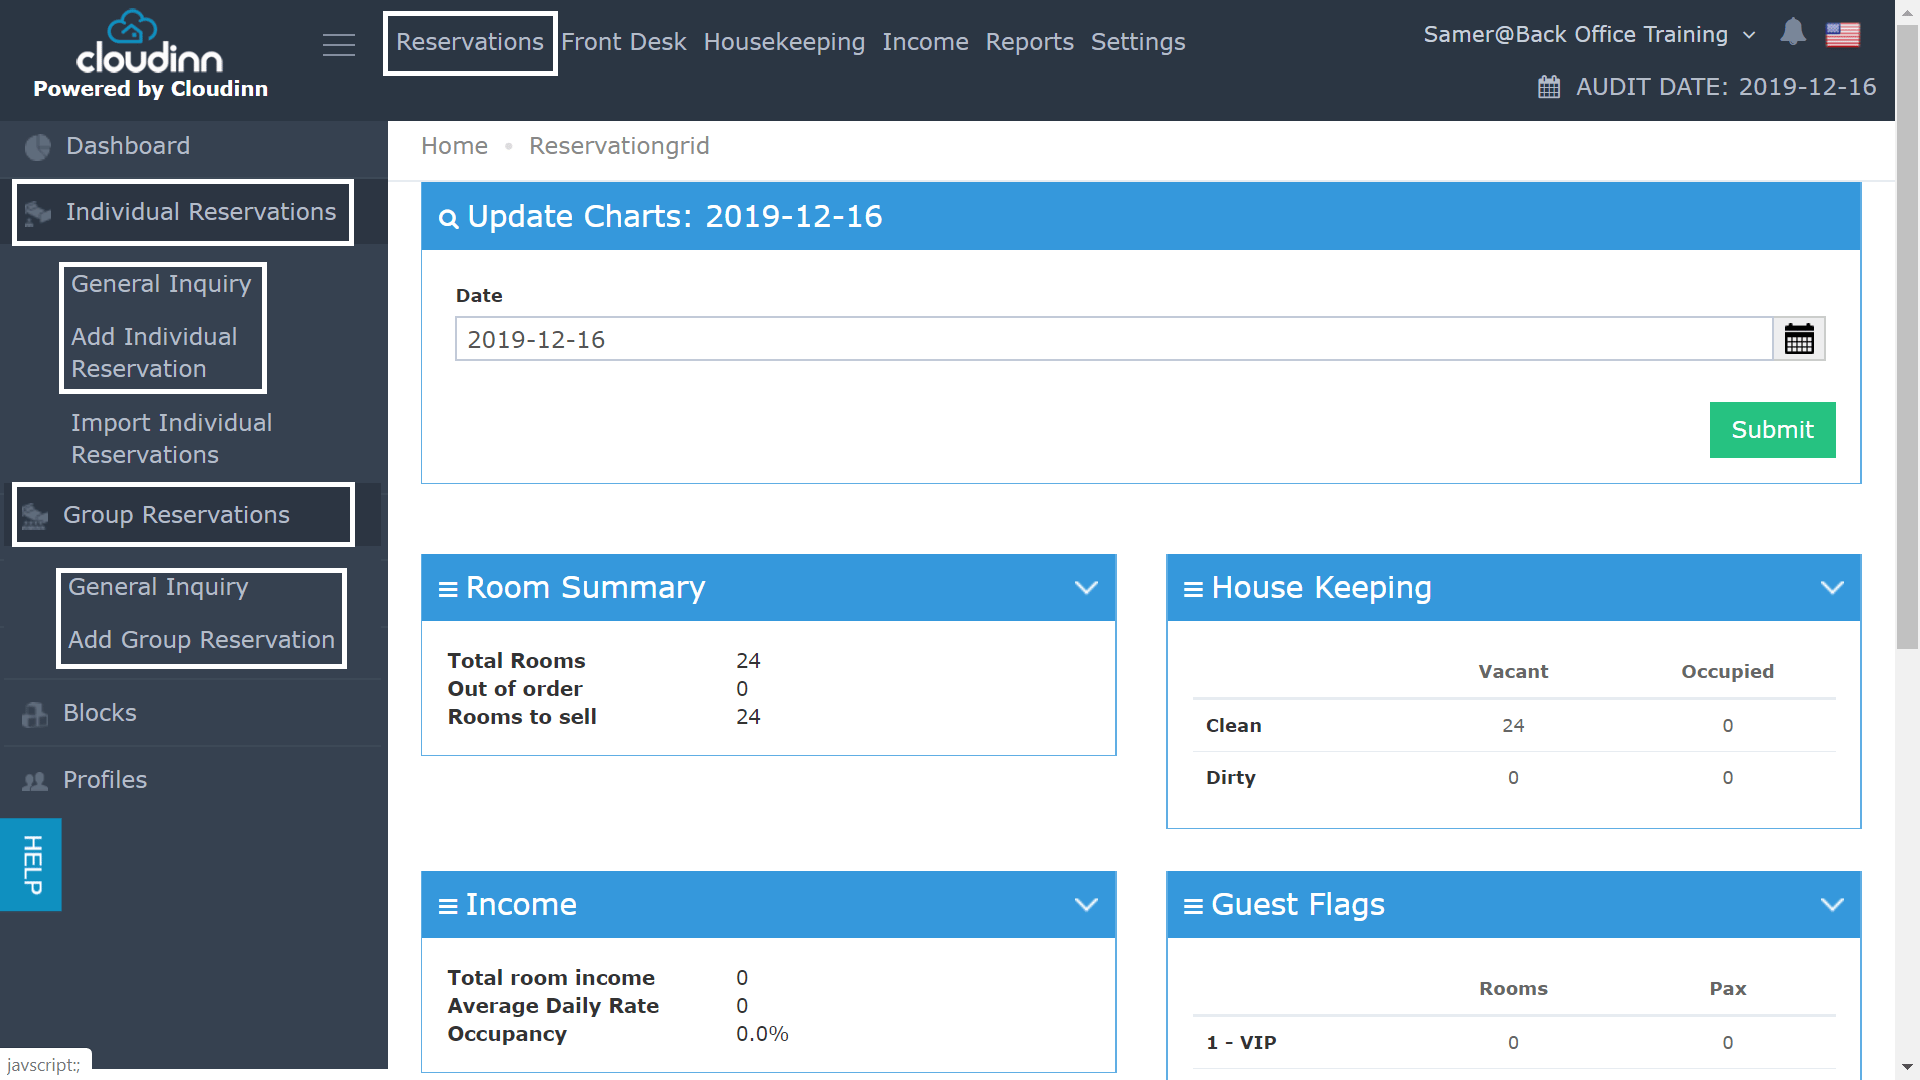Collapse the House Keeping panel chevron
Screen dimensions: 1920x1080
click(x=1832, y=588)
